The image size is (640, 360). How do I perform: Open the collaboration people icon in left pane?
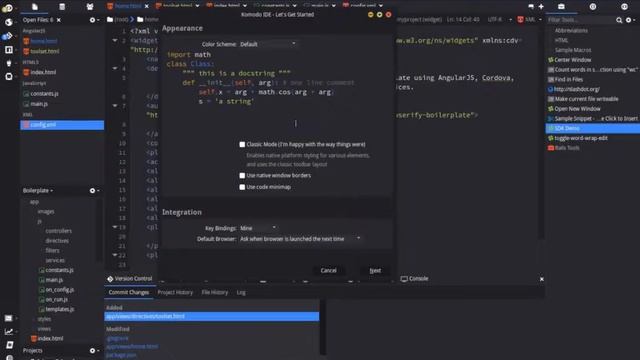[90, 7]
